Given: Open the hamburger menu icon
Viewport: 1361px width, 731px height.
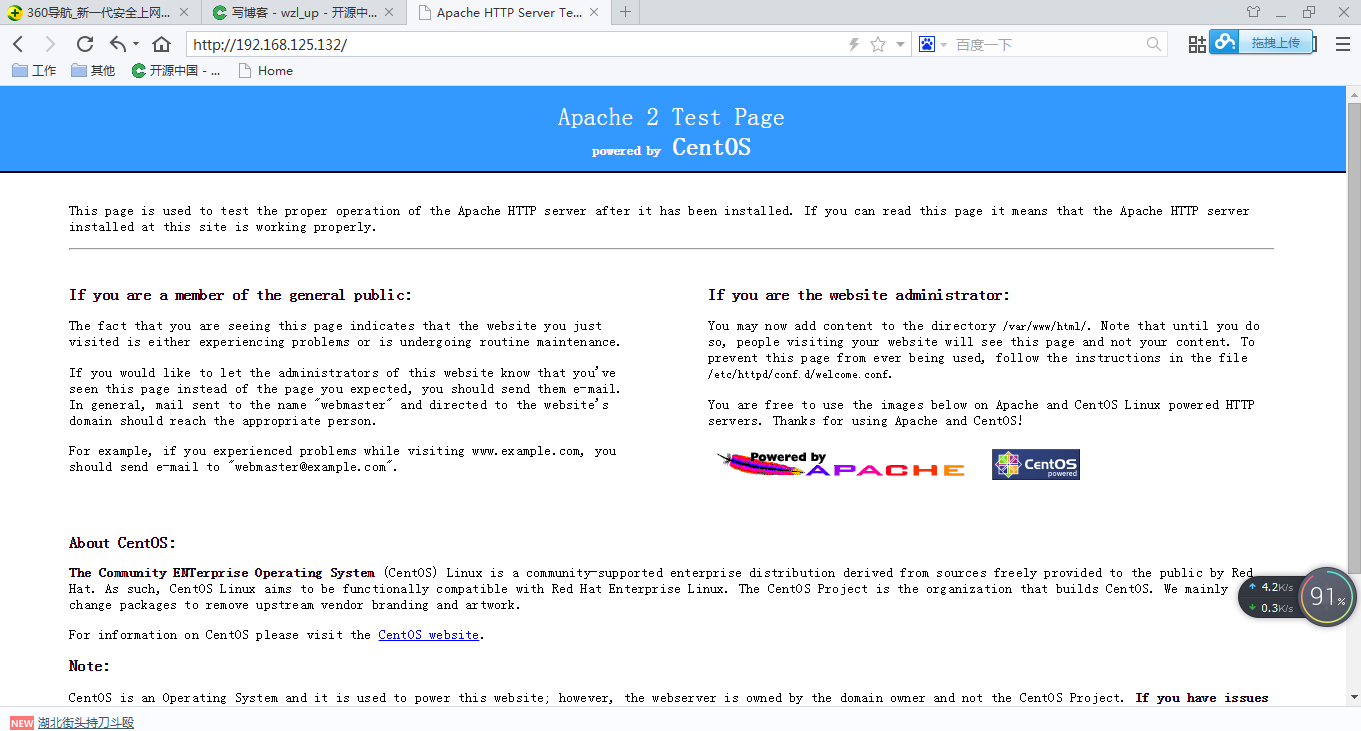Looking at the screenshot, I should (x=1342, y=43).
